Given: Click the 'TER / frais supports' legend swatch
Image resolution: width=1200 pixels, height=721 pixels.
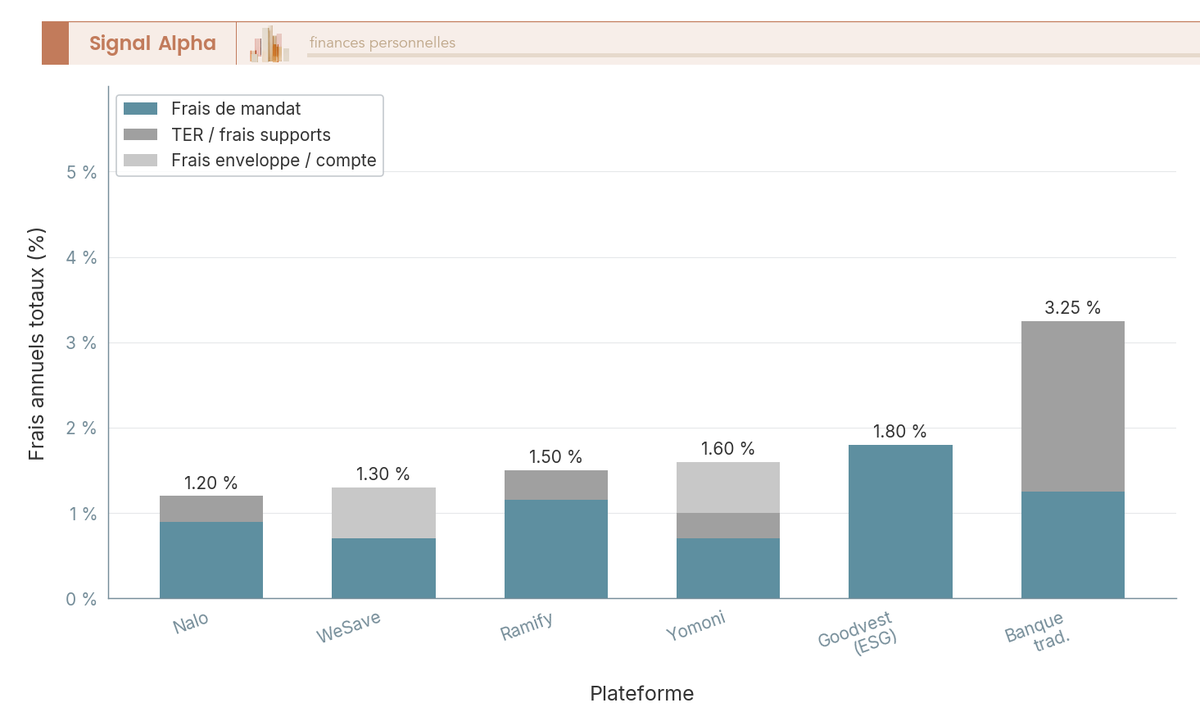Looking at the screenshot, I should [141, 134].
